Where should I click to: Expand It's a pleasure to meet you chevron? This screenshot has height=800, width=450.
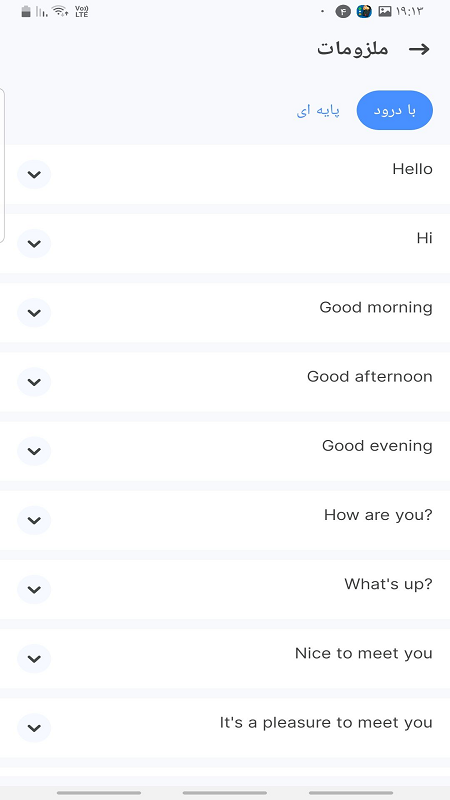click(34, 728)
